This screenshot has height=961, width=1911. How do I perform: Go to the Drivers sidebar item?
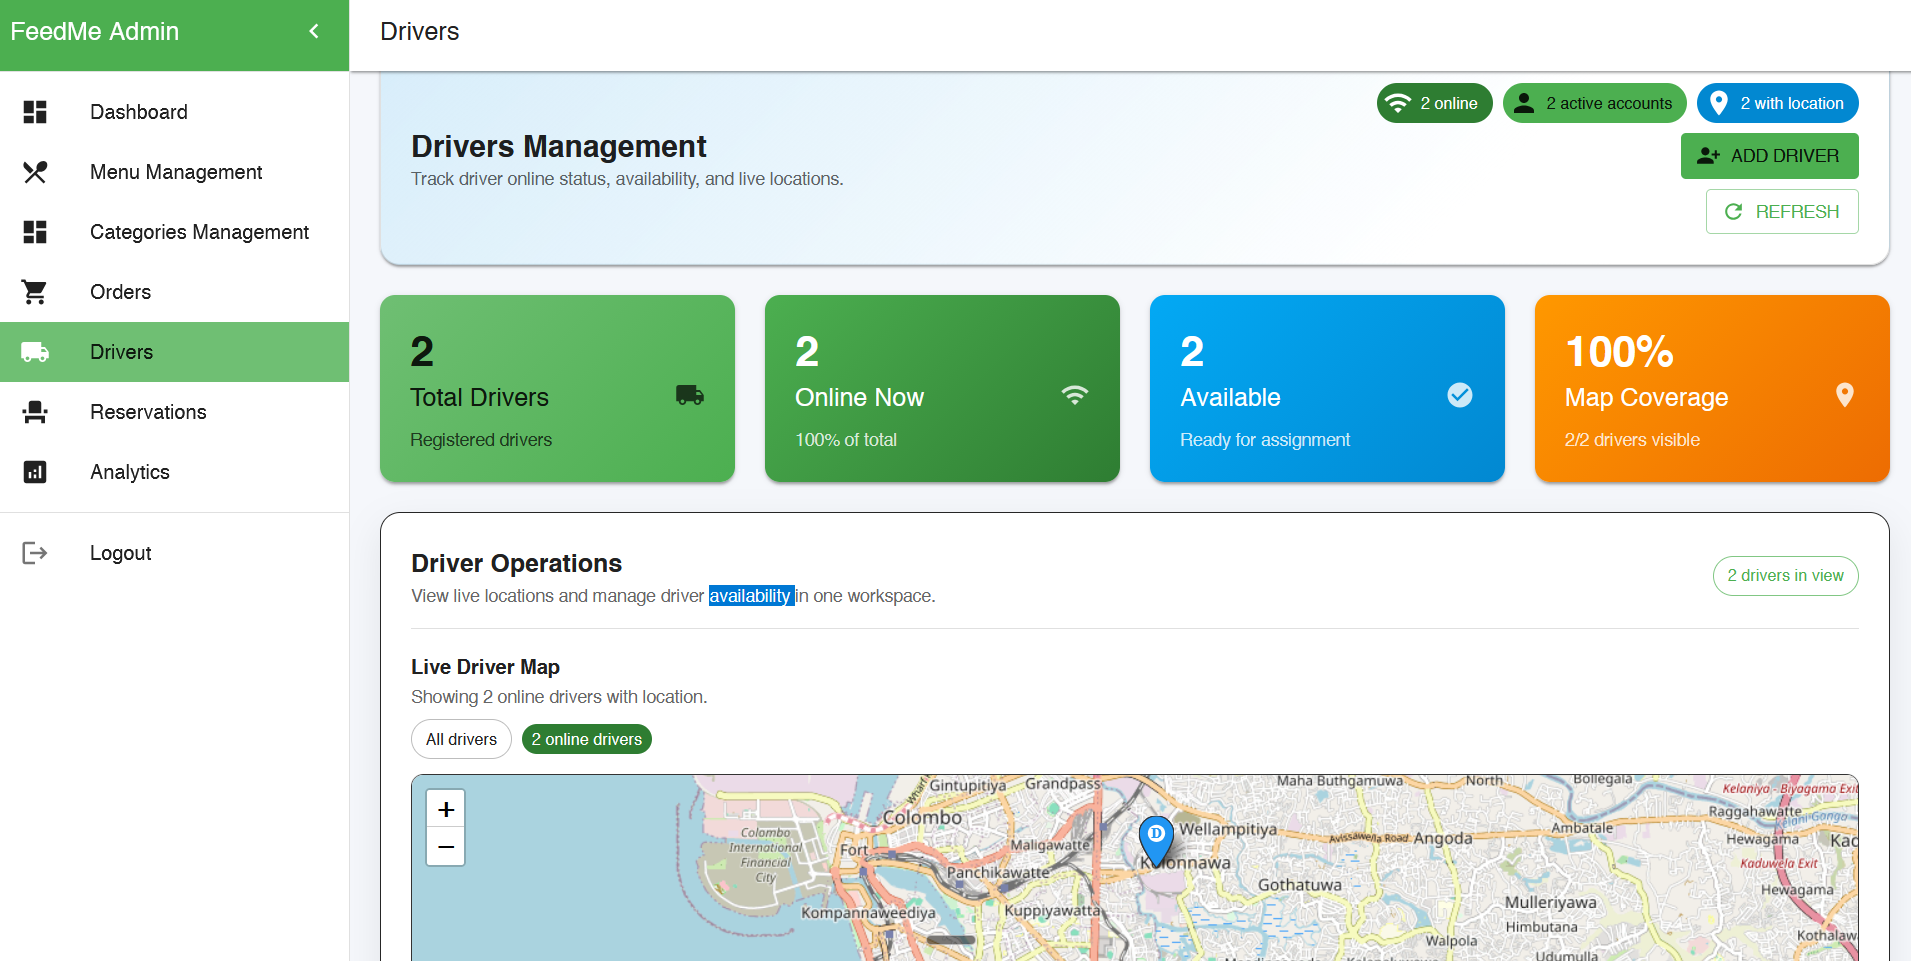(x=122, y=352)
